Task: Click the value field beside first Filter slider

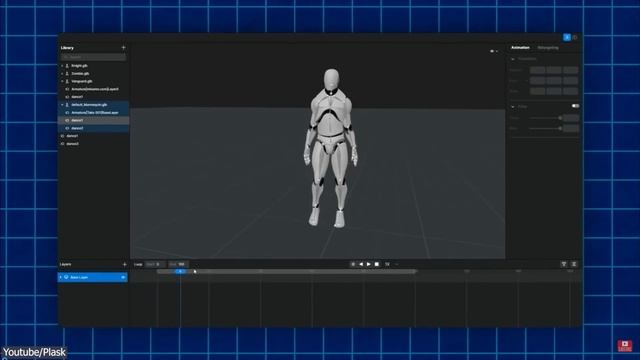Action: 571,118
